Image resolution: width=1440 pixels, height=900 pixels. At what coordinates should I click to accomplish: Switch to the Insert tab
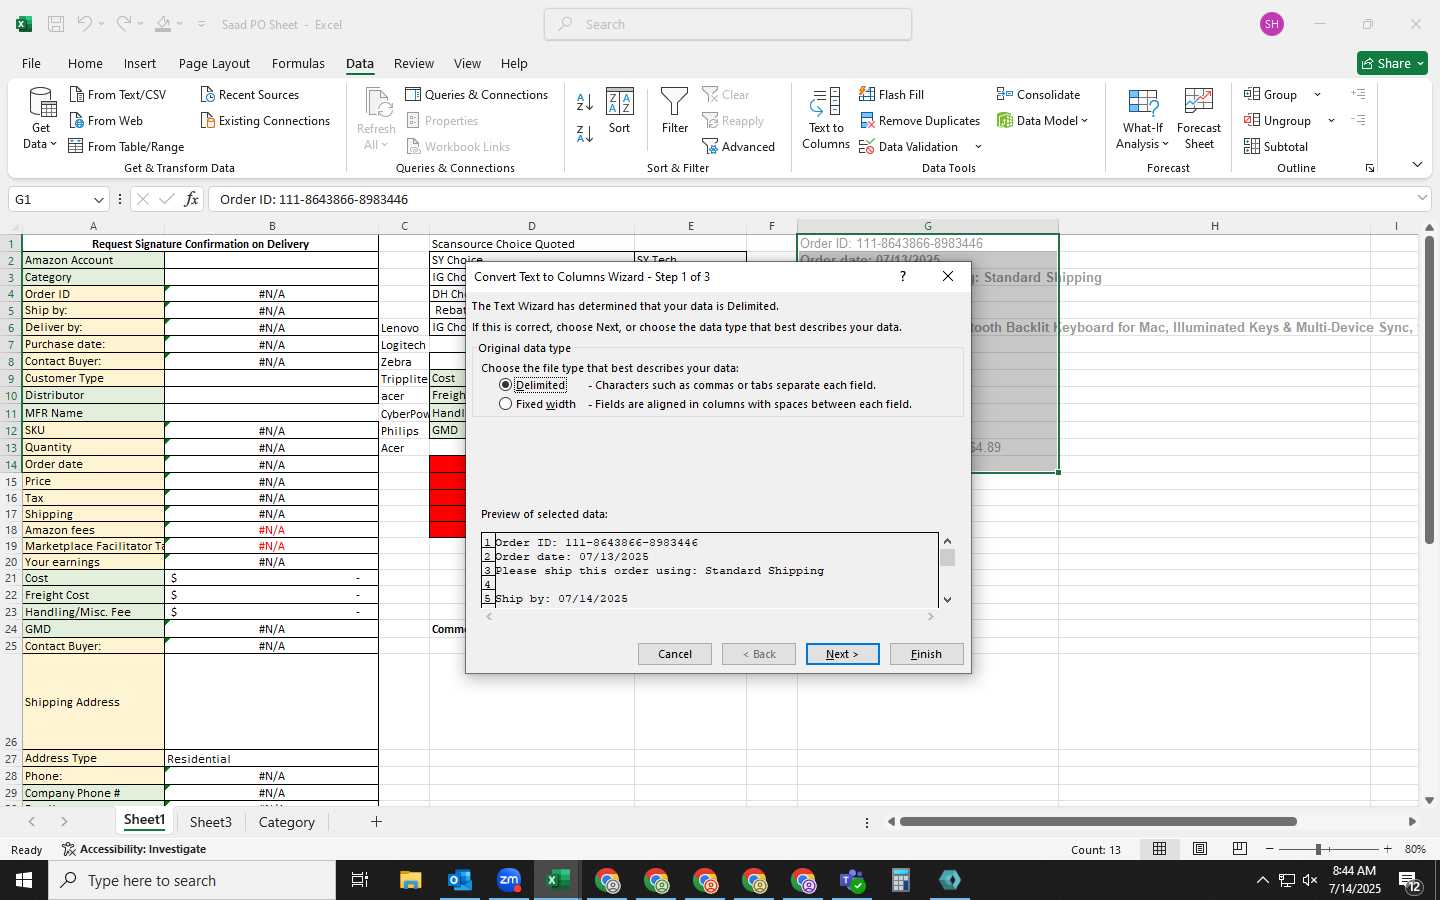tap(140, 63)
